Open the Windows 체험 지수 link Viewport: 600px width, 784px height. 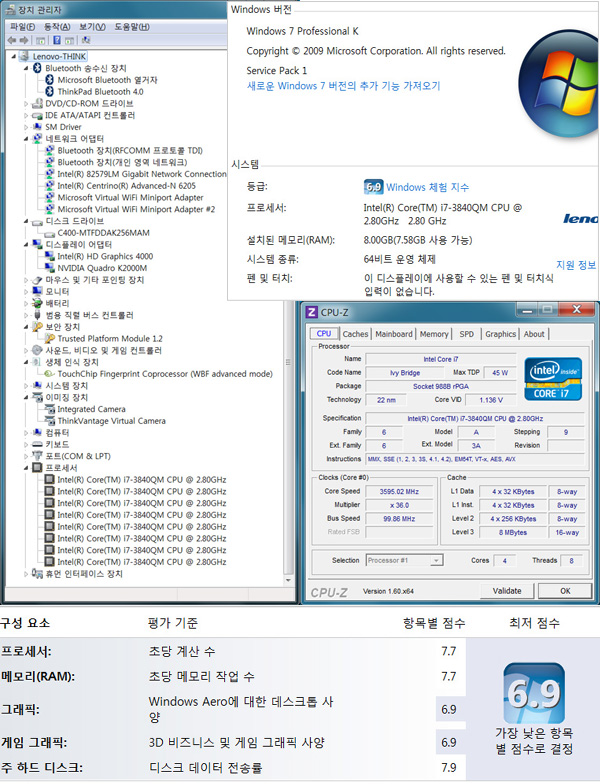coord(428,187)
